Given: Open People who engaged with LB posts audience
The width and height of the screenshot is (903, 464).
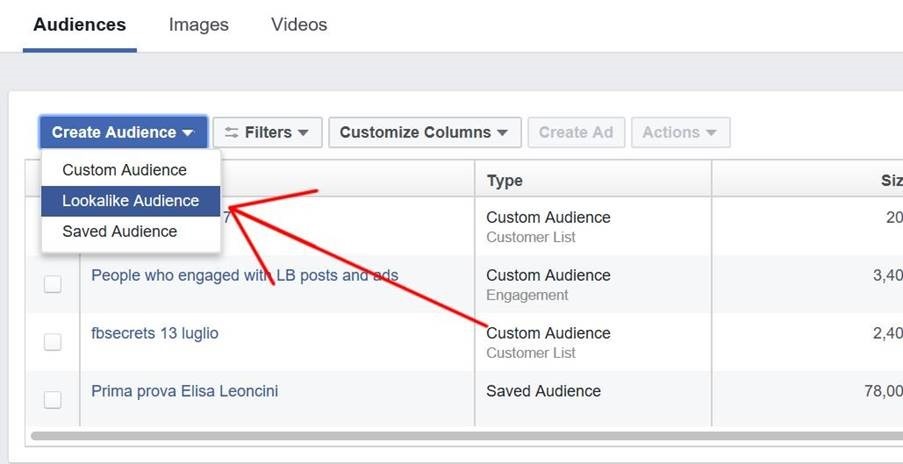Looking at the screenshot, I should (x=245, y=275).
